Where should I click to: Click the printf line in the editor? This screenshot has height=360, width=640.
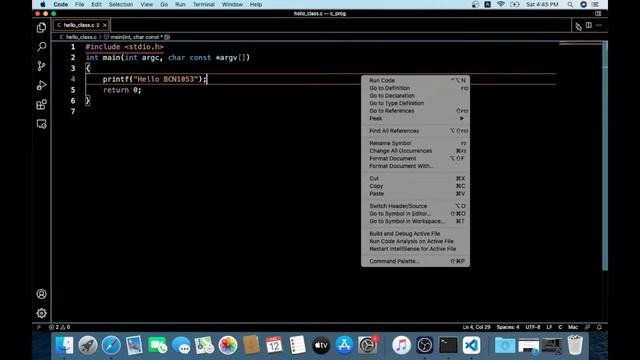[x=155, y=79]
